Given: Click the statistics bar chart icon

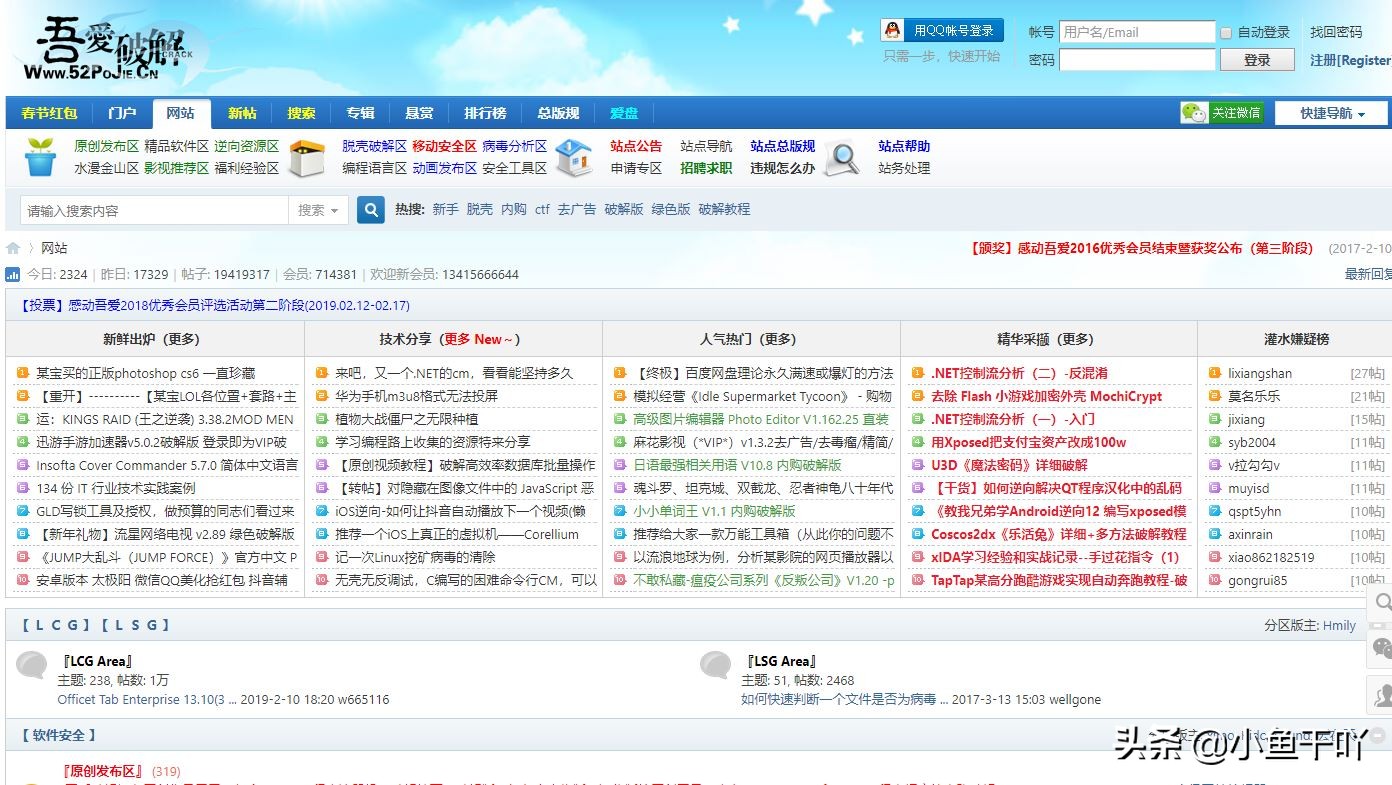Looking at the screenshot, I should point(13,275).
